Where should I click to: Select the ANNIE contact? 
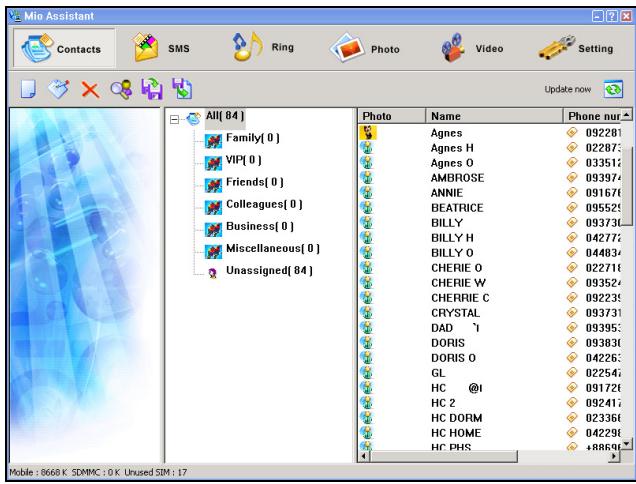(x=447, y=193)
